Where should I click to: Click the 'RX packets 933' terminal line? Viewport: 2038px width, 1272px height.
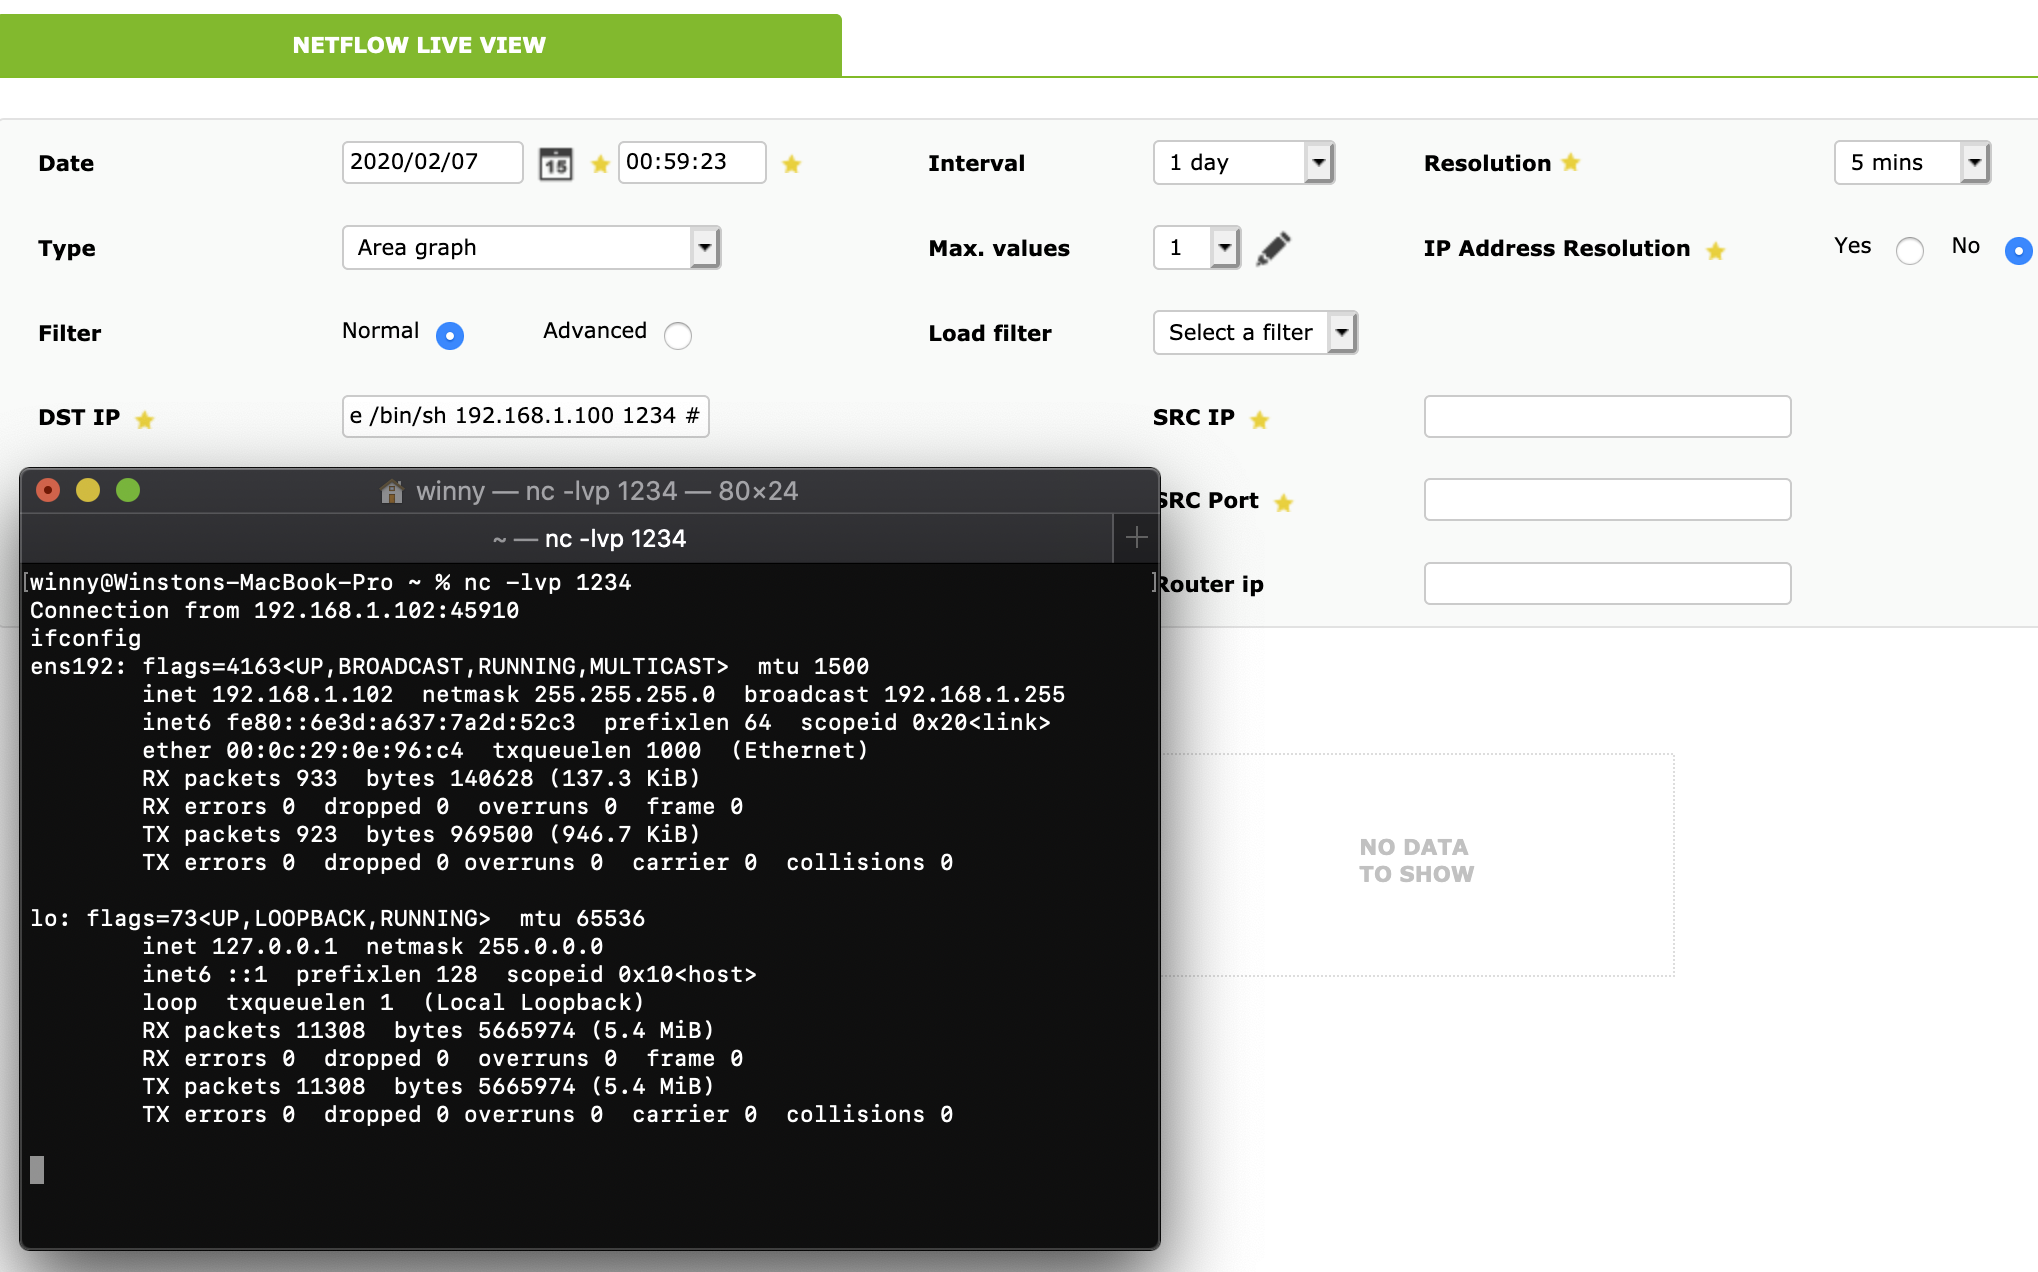tap(421, 778)
